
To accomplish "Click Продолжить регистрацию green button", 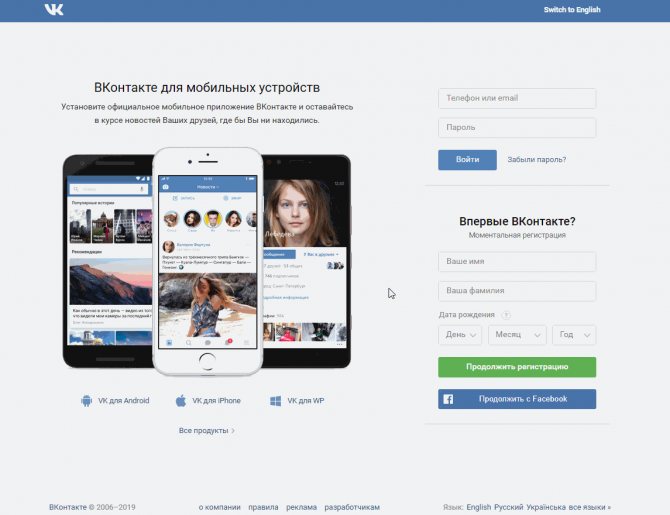I will pyautogui.click(x=517, y=367).
